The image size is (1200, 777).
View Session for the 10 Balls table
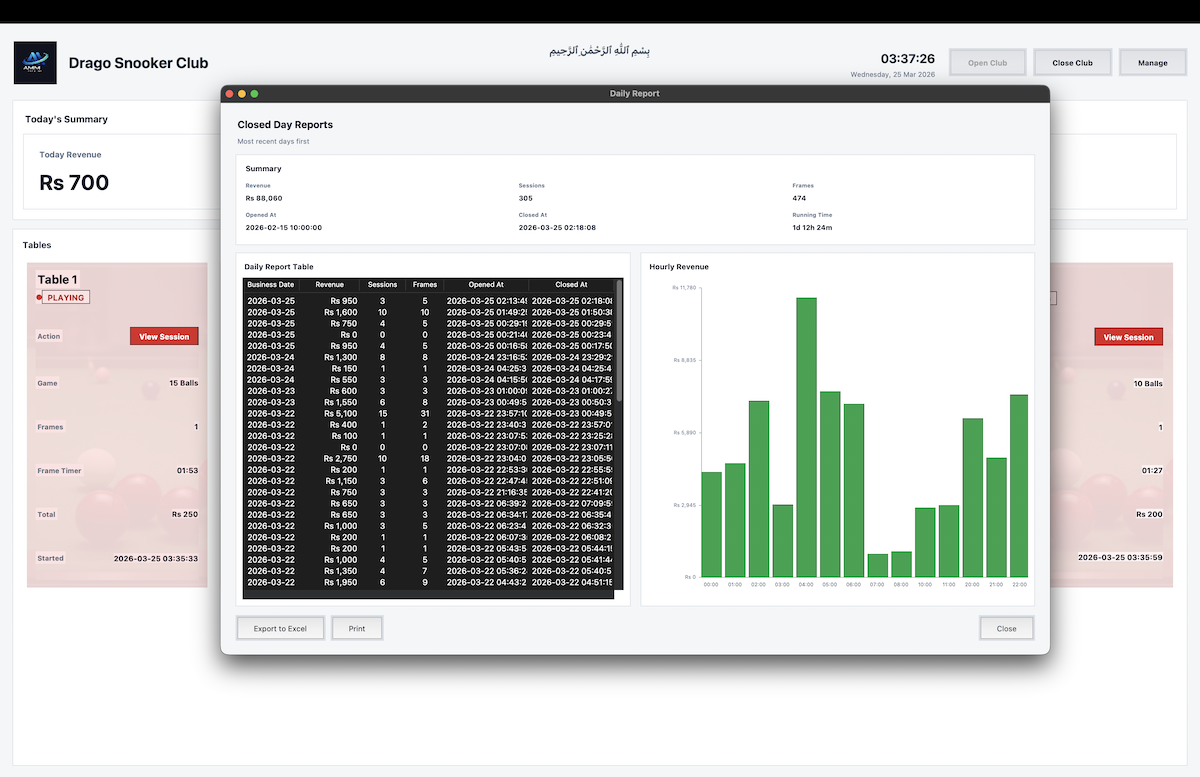coord(1128,337)
